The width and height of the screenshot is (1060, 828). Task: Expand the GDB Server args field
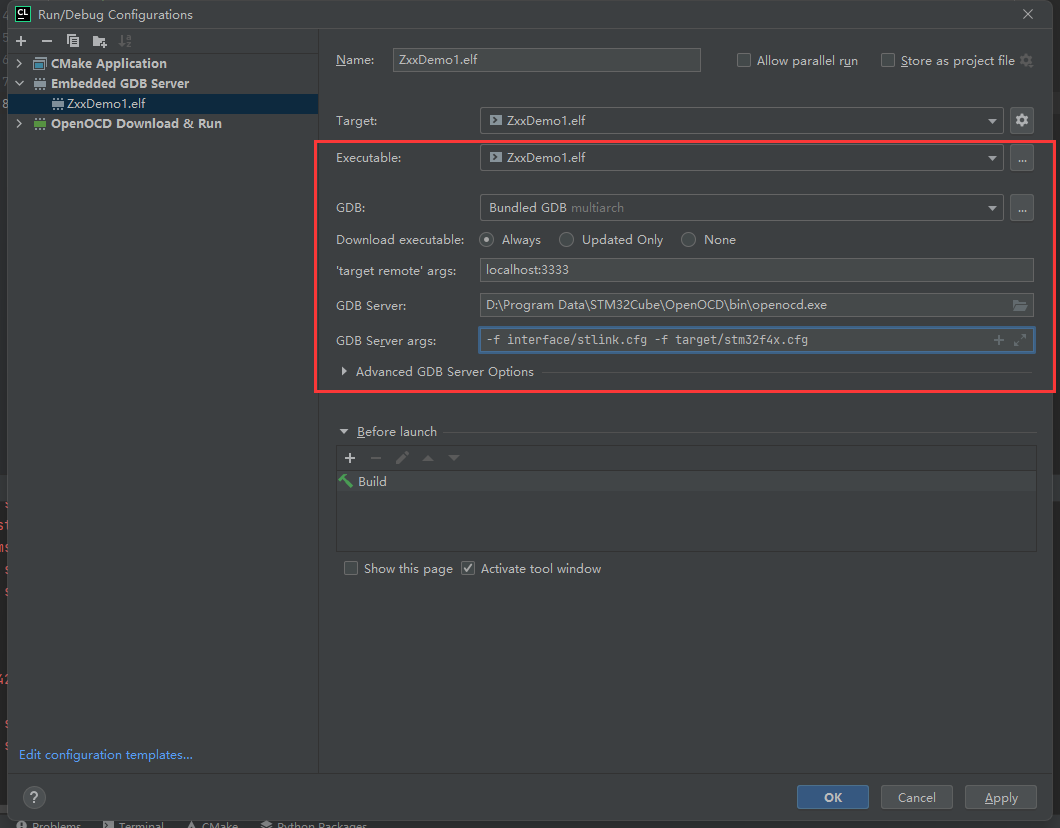1020,340
